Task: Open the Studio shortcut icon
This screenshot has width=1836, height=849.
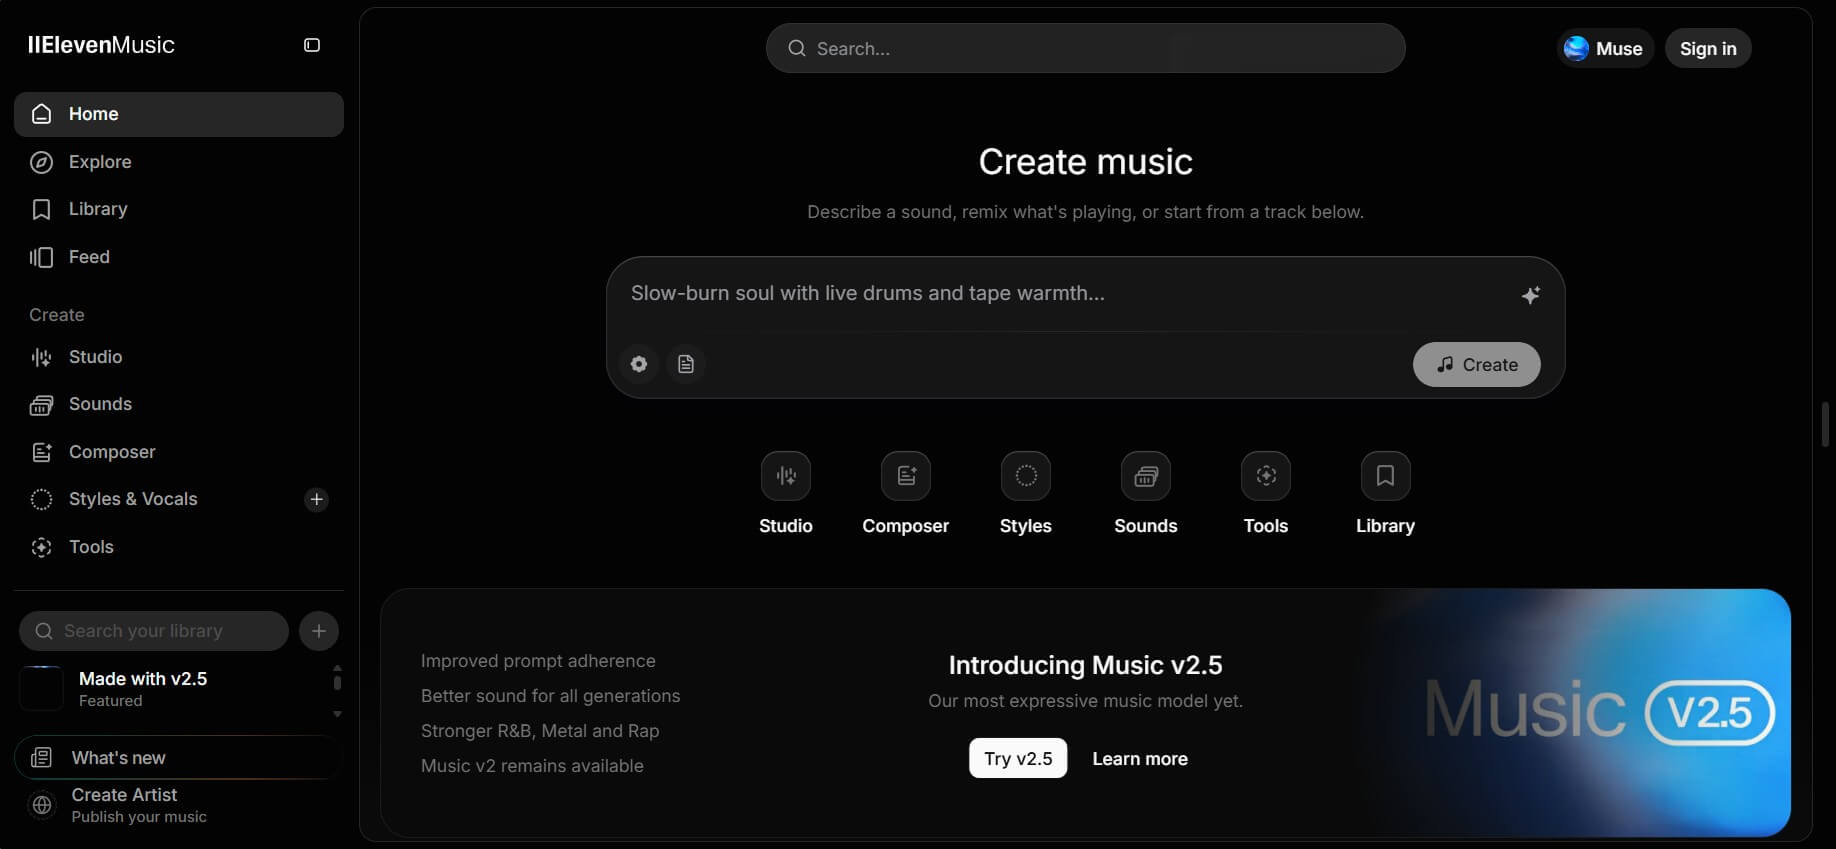Action: point(786,476)
